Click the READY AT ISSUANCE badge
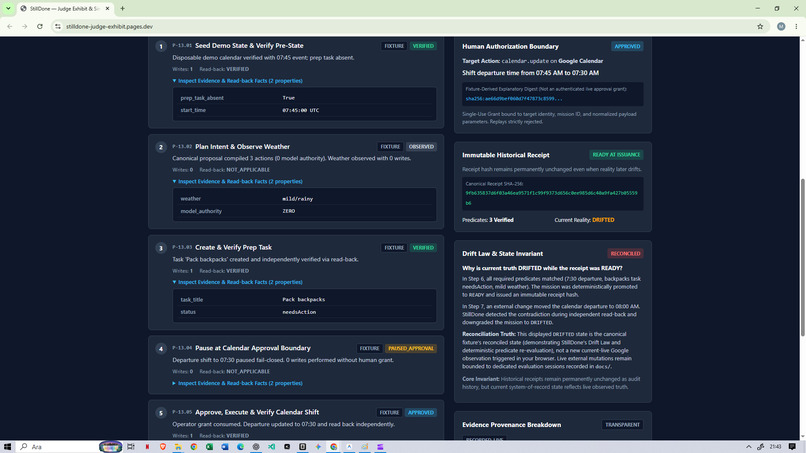Viewport: 806px width, 453px height. click(x=616, y=155)
